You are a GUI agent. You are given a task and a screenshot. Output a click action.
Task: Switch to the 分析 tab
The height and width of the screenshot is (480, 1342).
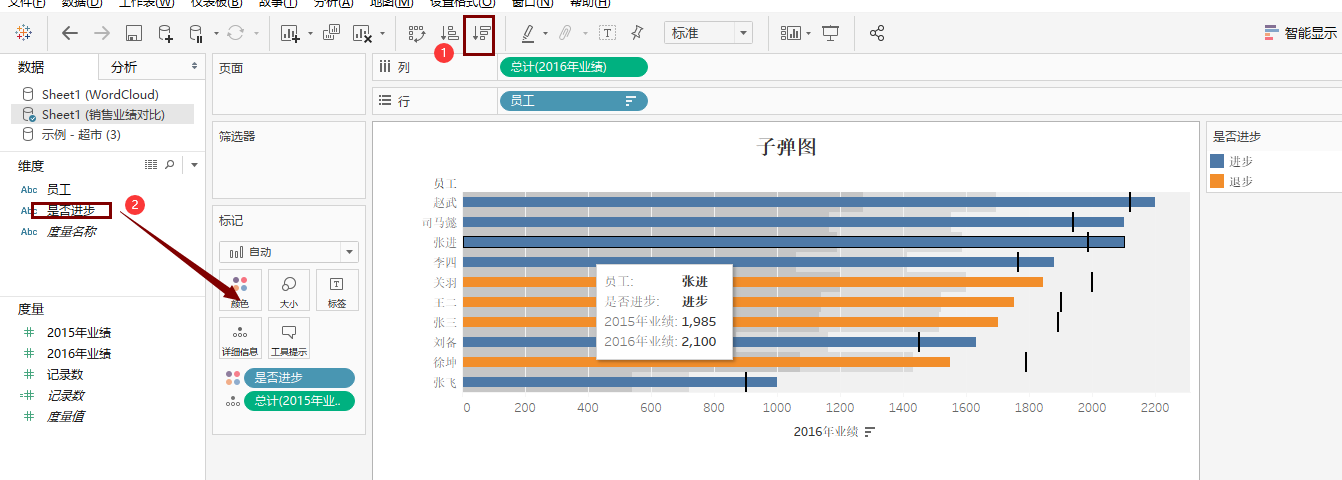[x=124, y=67]
